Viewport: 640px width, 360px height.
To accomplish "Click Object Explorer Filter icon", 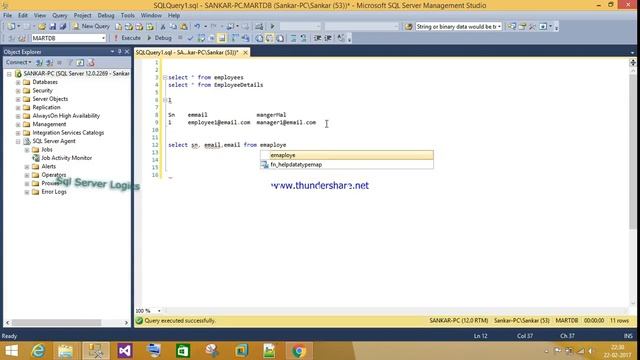I will coord(70,62).
